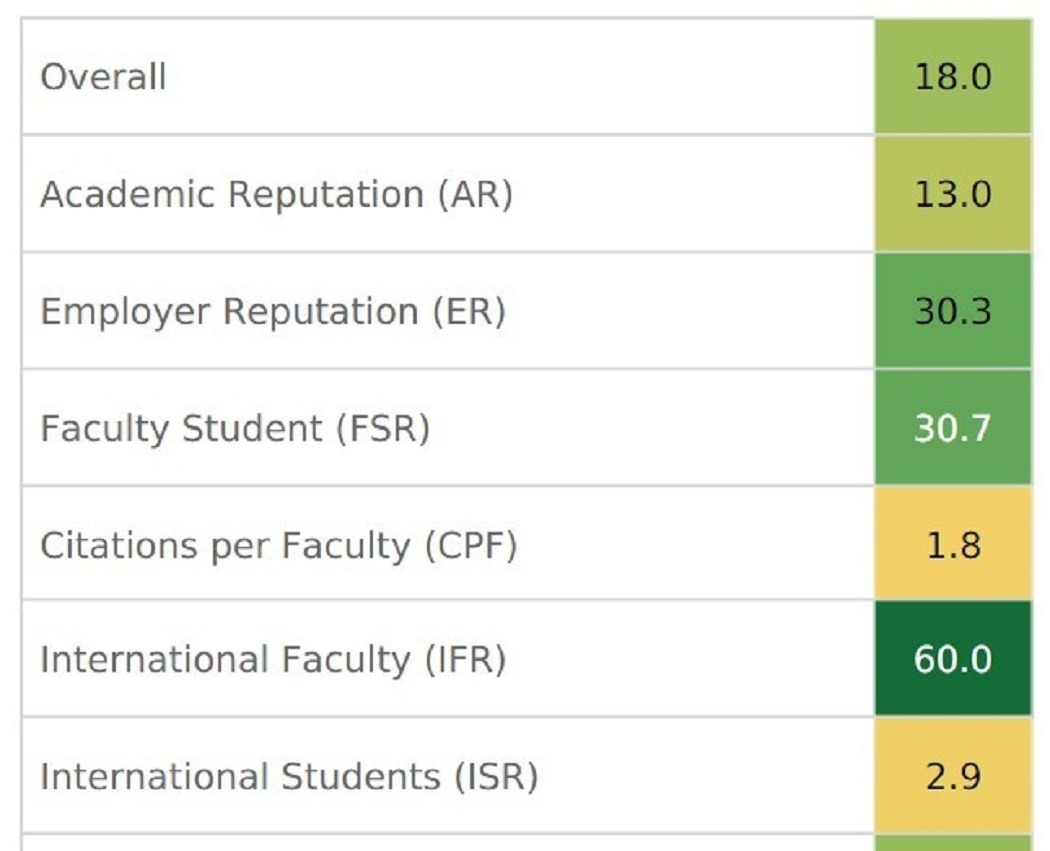Click the 18.0 Overall score cell

[952, 77]
